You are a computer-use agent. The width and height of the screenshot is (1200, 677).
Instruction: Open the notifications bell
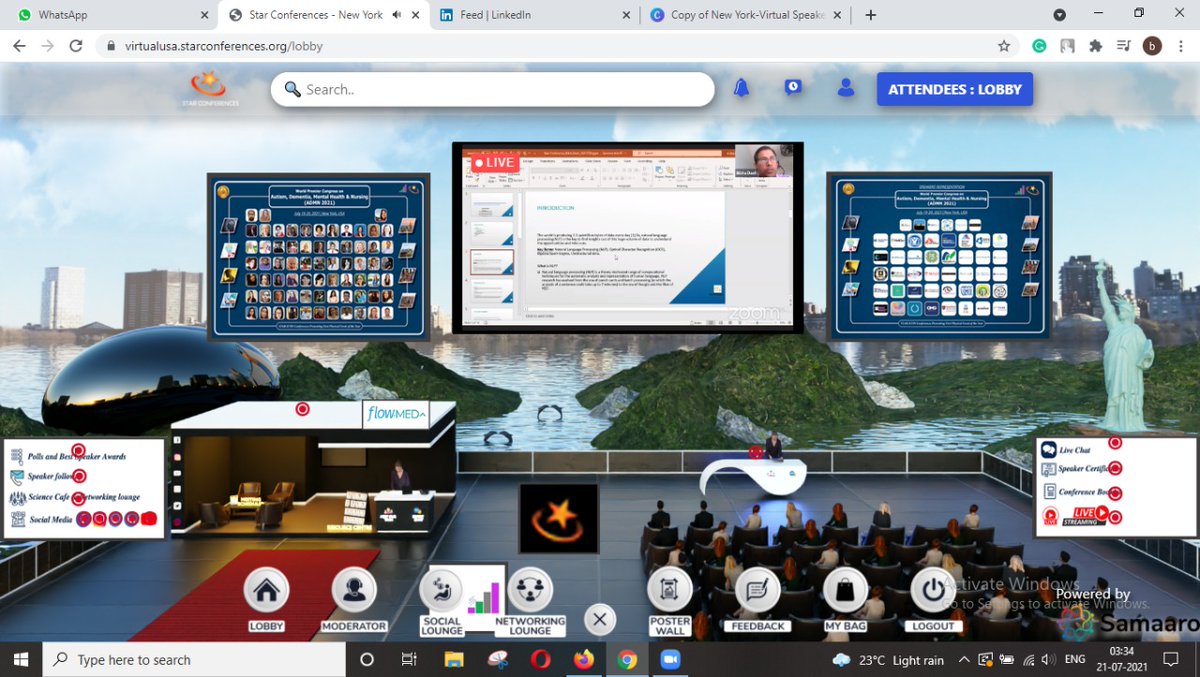pos(741,88)
